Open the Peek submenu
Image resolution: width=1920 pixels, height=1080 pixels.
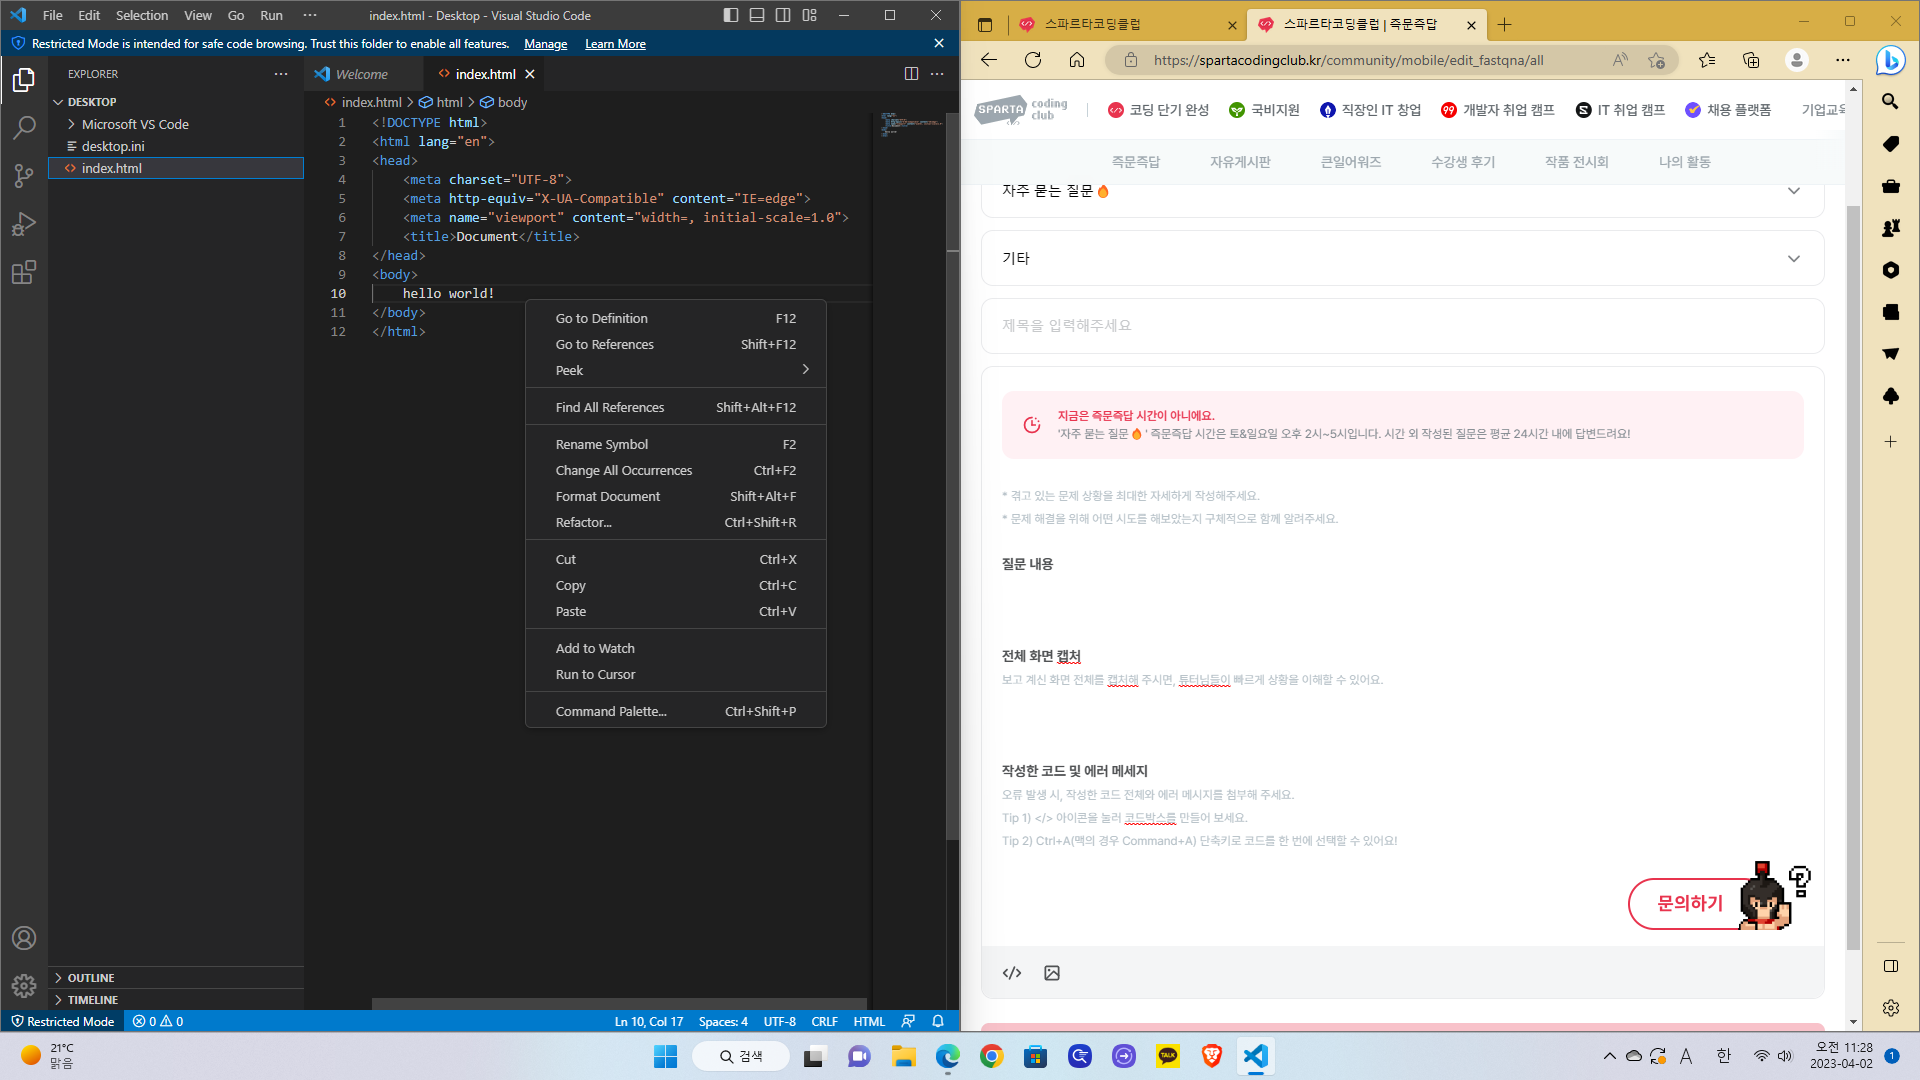(676, 370)
